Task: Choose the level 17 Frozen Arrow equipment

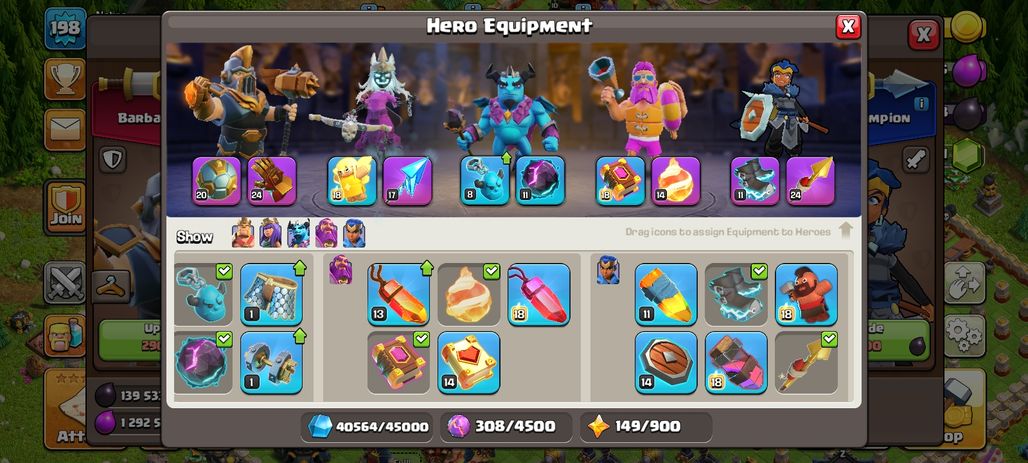Action: click(x=407, y=181)
